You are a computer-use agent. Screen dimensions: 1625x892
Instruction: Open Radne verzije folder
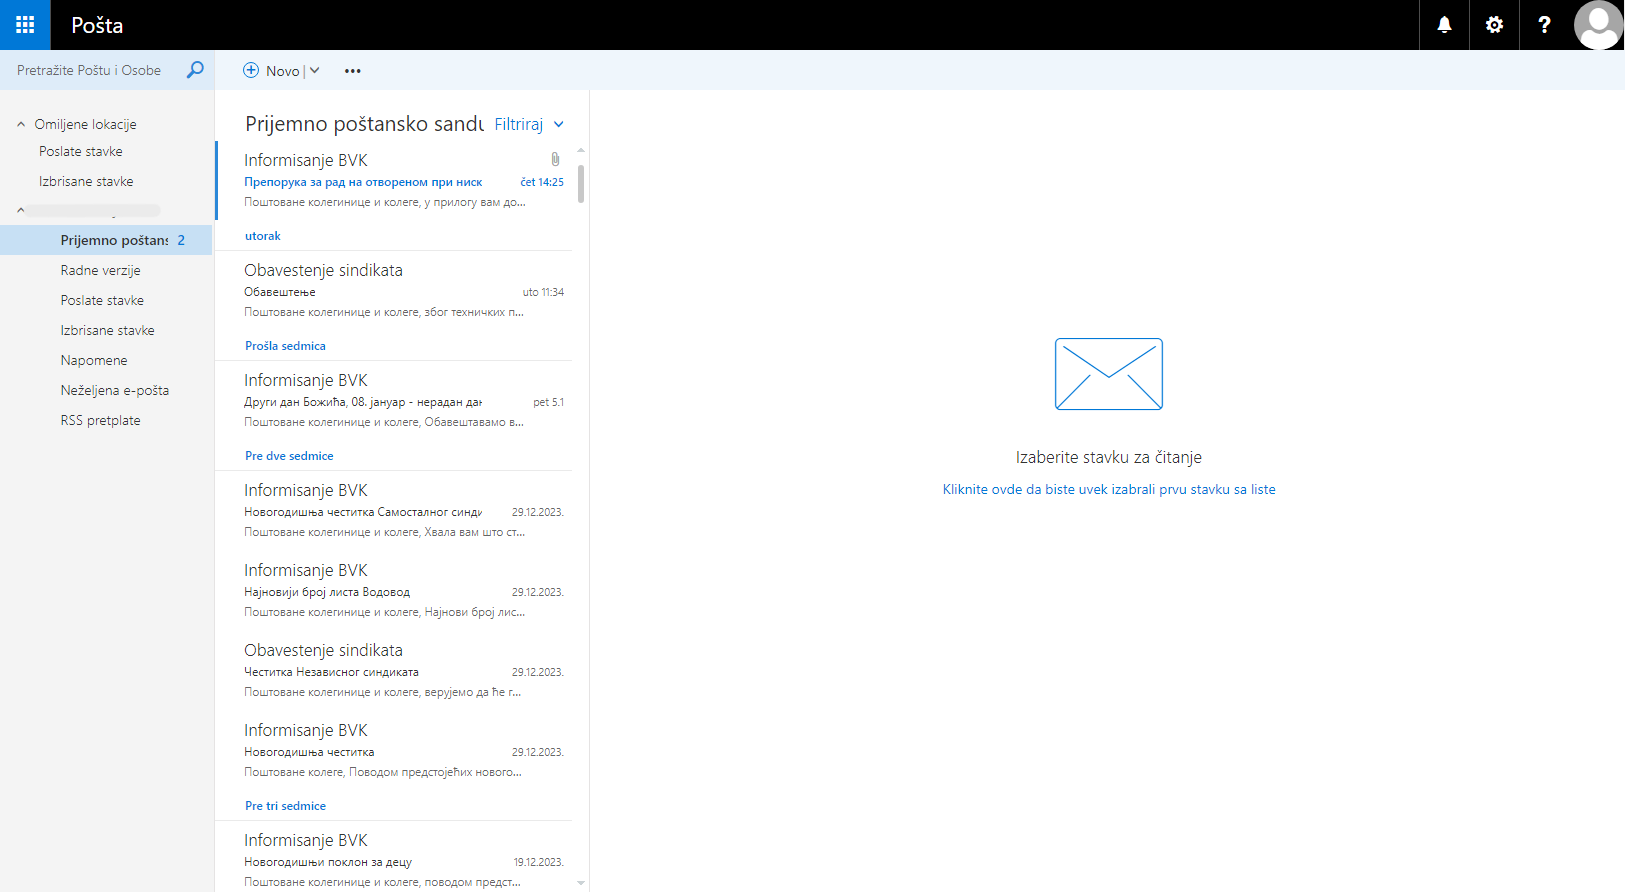100,270
